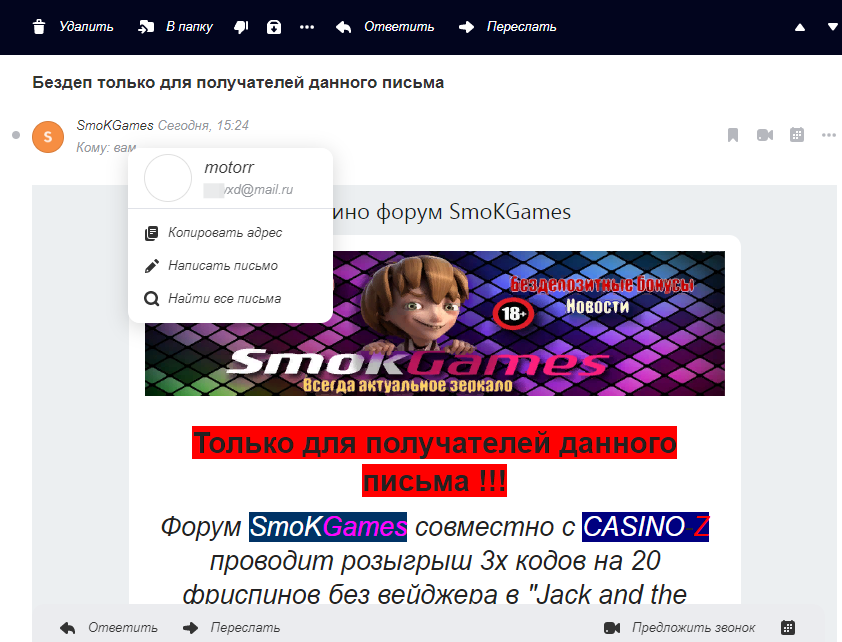Click the motorr contact avatar in the popup

168,178
